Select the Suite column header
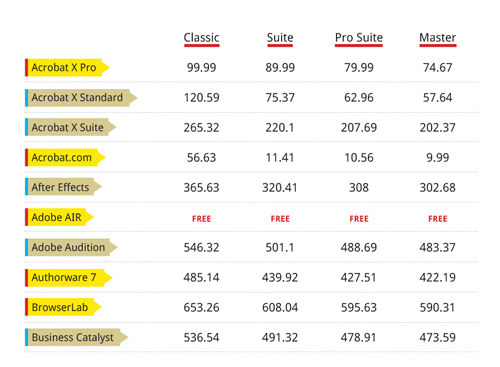 280,38
